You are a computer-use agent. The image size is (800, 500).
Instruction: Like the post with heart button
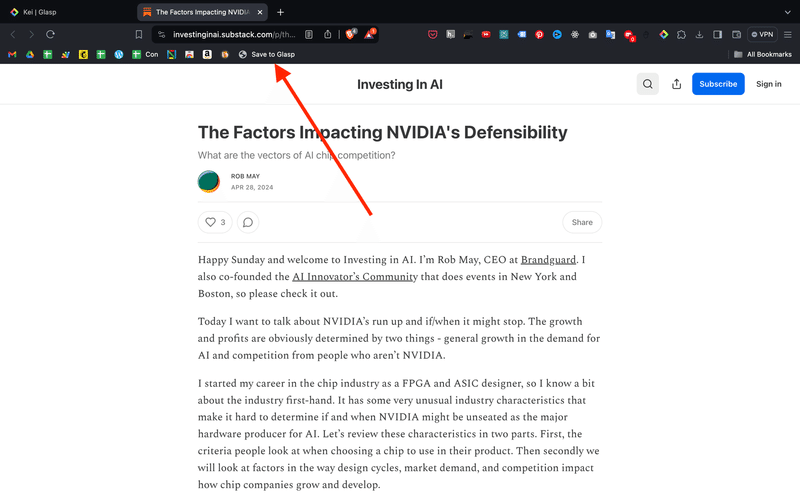tap(215, 222)
